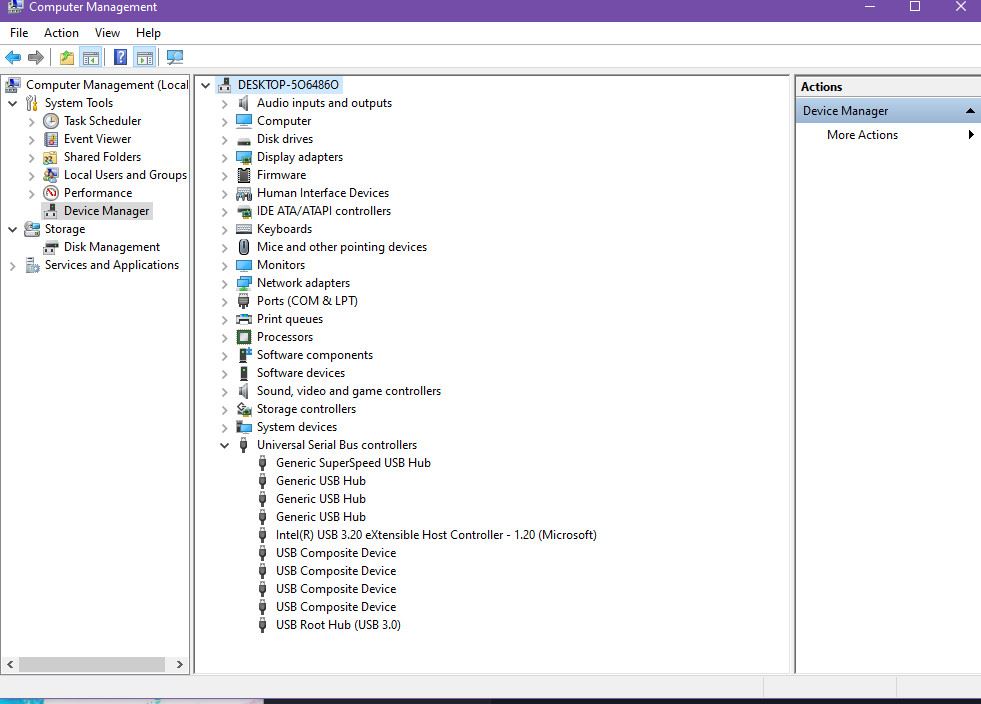The image size is (981, 704).
Task: Select Disk Management under Storage
Action: pos(111,247)
